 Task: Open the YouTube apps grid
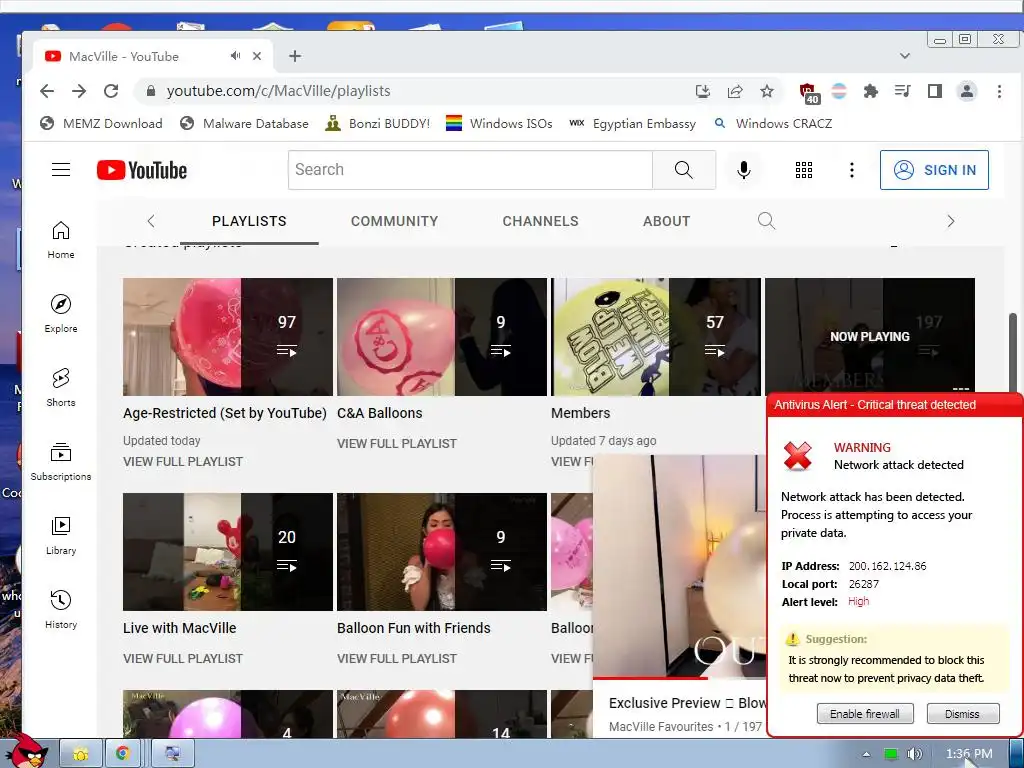pos(804,170)
